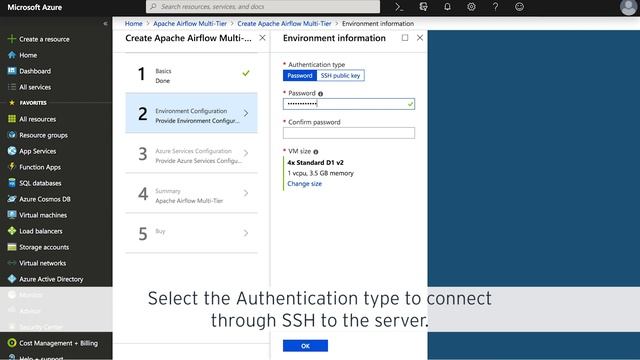The height and width of the screenshot is (360, 640).
Task: Open Storage accounts text in sidebar
Action: [x=44, y=247]
